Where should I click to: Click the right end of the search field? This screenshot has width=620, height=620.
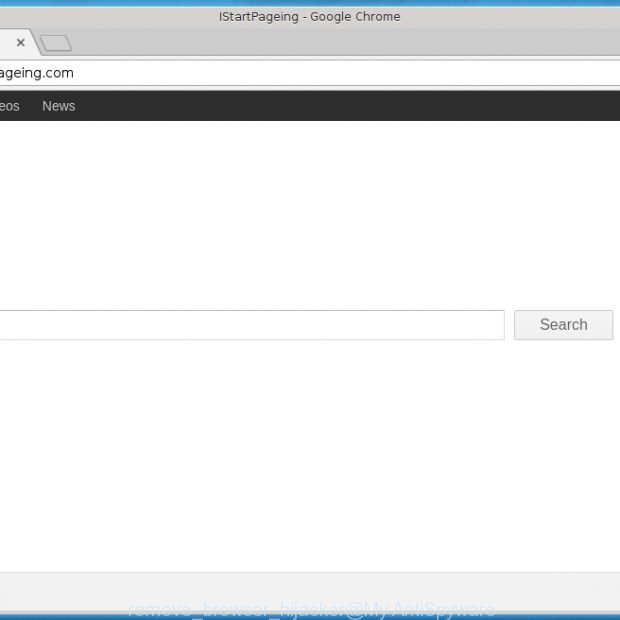click(490, 325)
